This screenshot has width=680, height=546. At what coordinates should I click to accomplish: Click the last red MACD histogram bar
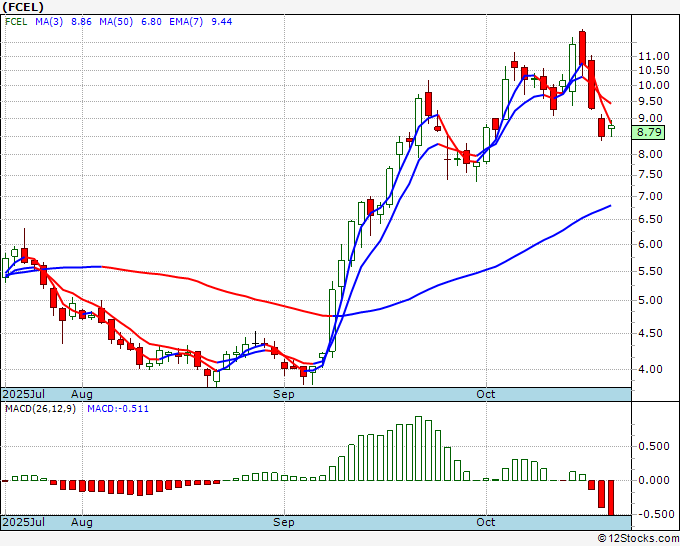click(x=611, y=497)
